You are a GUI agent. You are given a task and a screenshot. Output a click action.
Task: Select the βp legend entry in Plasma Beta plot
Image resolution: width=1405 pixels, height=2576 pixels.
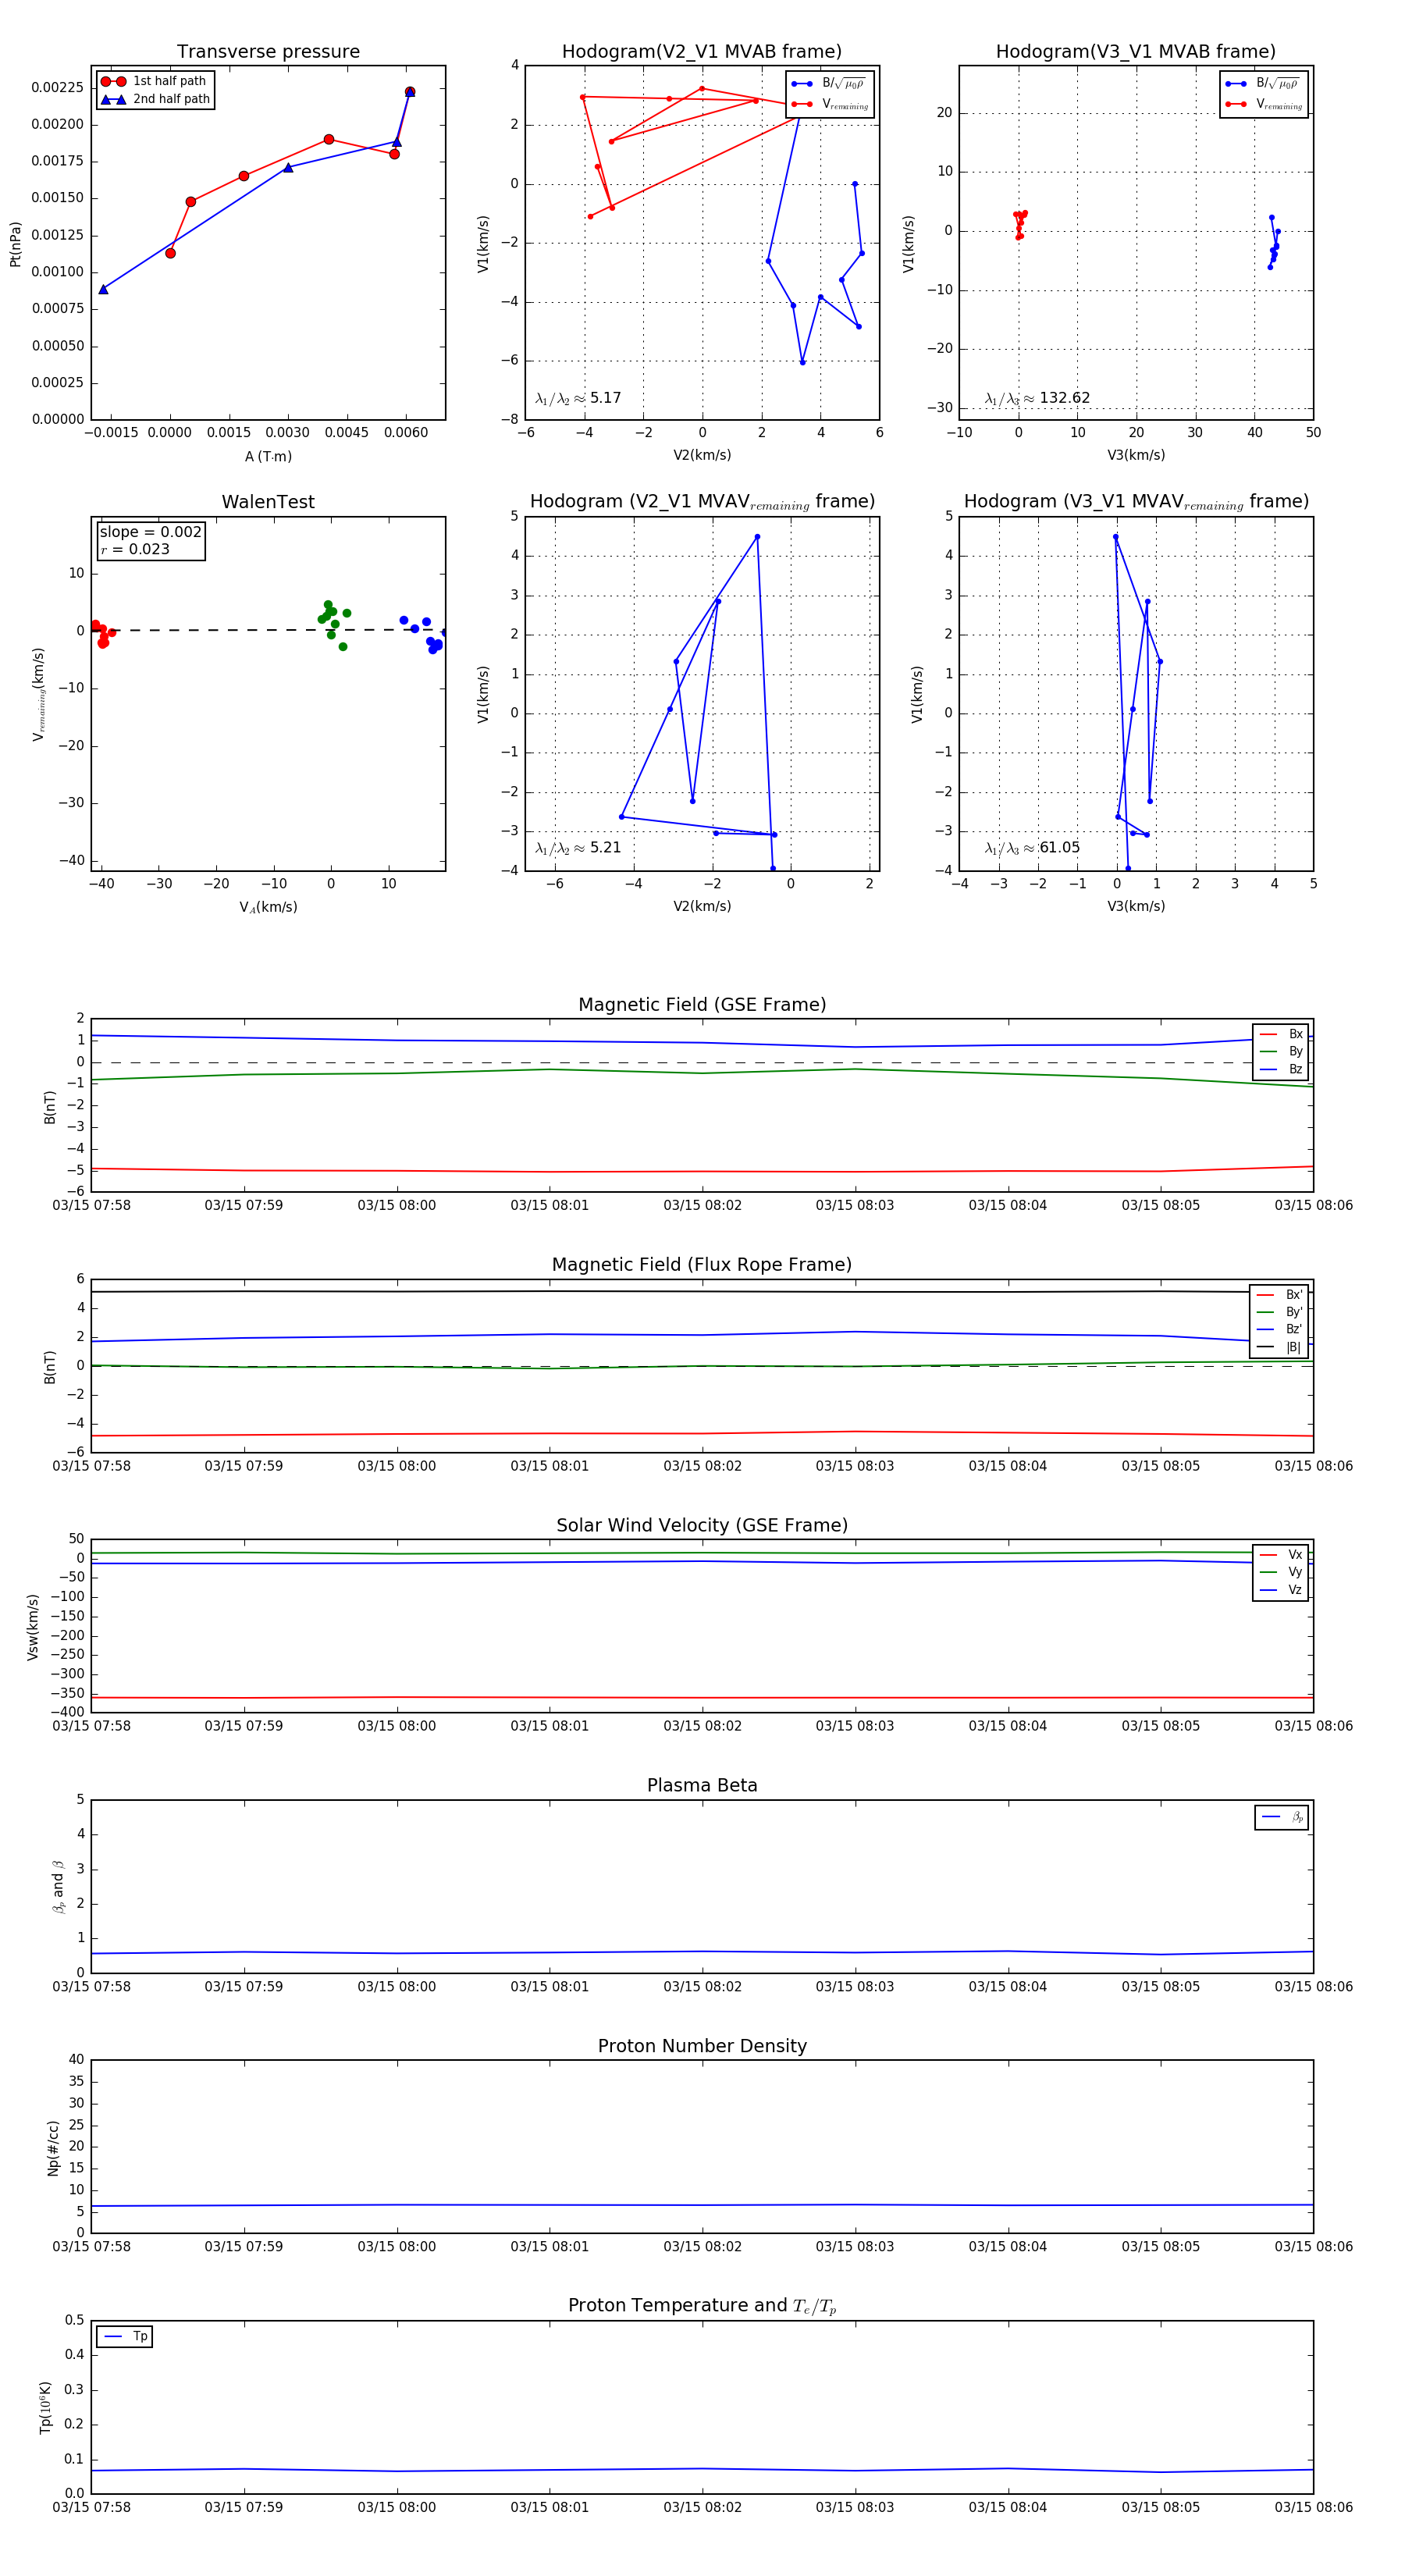point(1282,1817)
